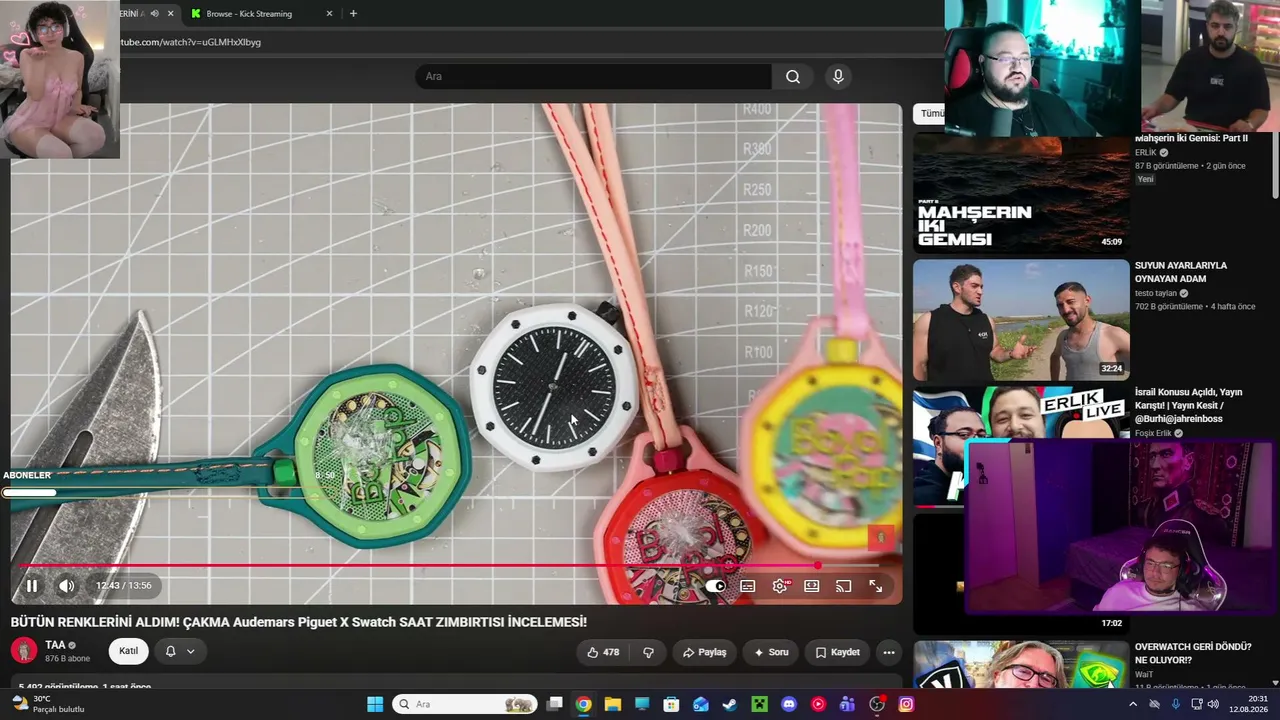Open the Paylaş share dialog
The height and width of the screenshot is (720, 1280).
704,652
